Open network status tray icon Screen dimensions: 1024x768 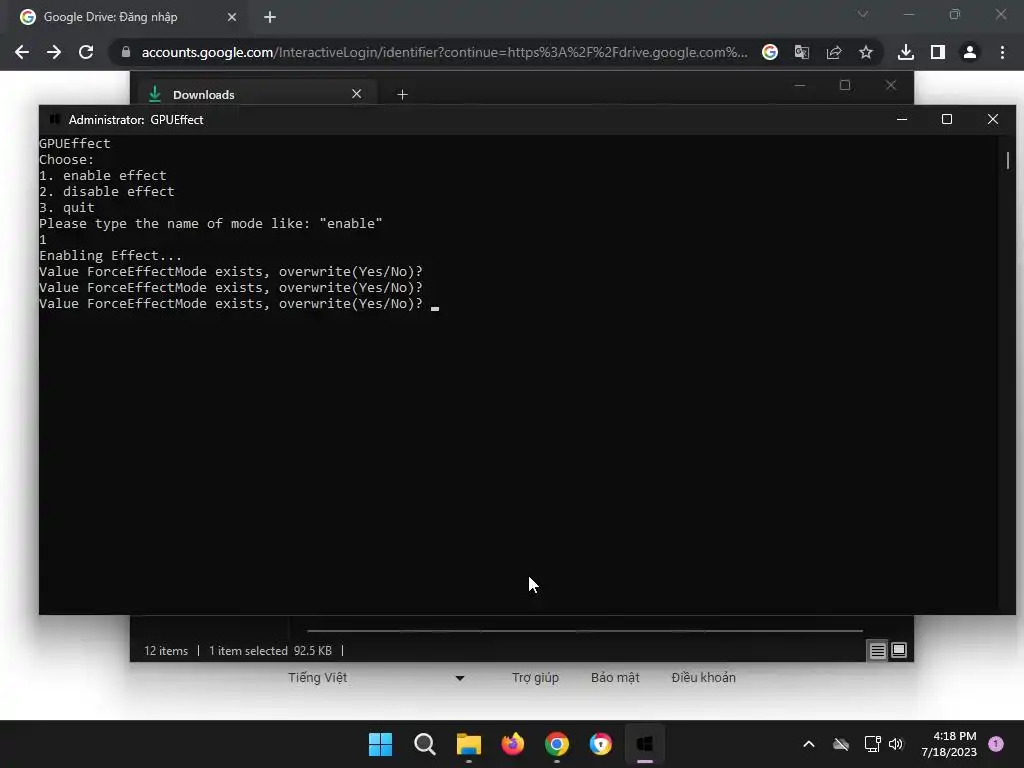[872, 744]
